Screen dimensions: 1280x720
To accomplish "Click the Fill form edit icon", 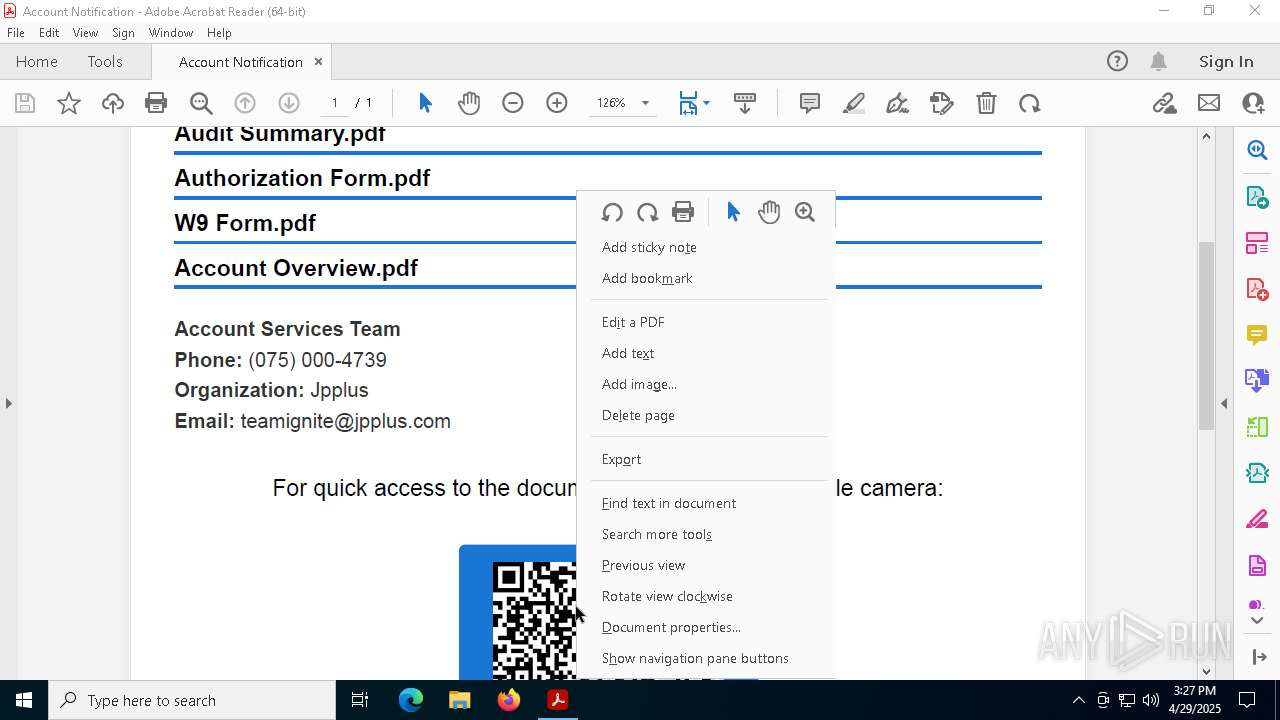I will [x=942, y=103].
